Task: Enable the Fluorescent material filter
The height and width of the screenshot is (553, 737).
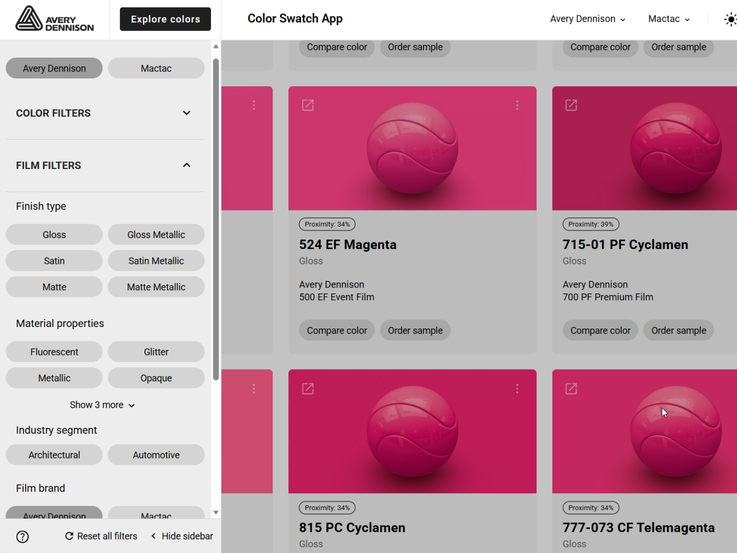Action: point(54,352)
